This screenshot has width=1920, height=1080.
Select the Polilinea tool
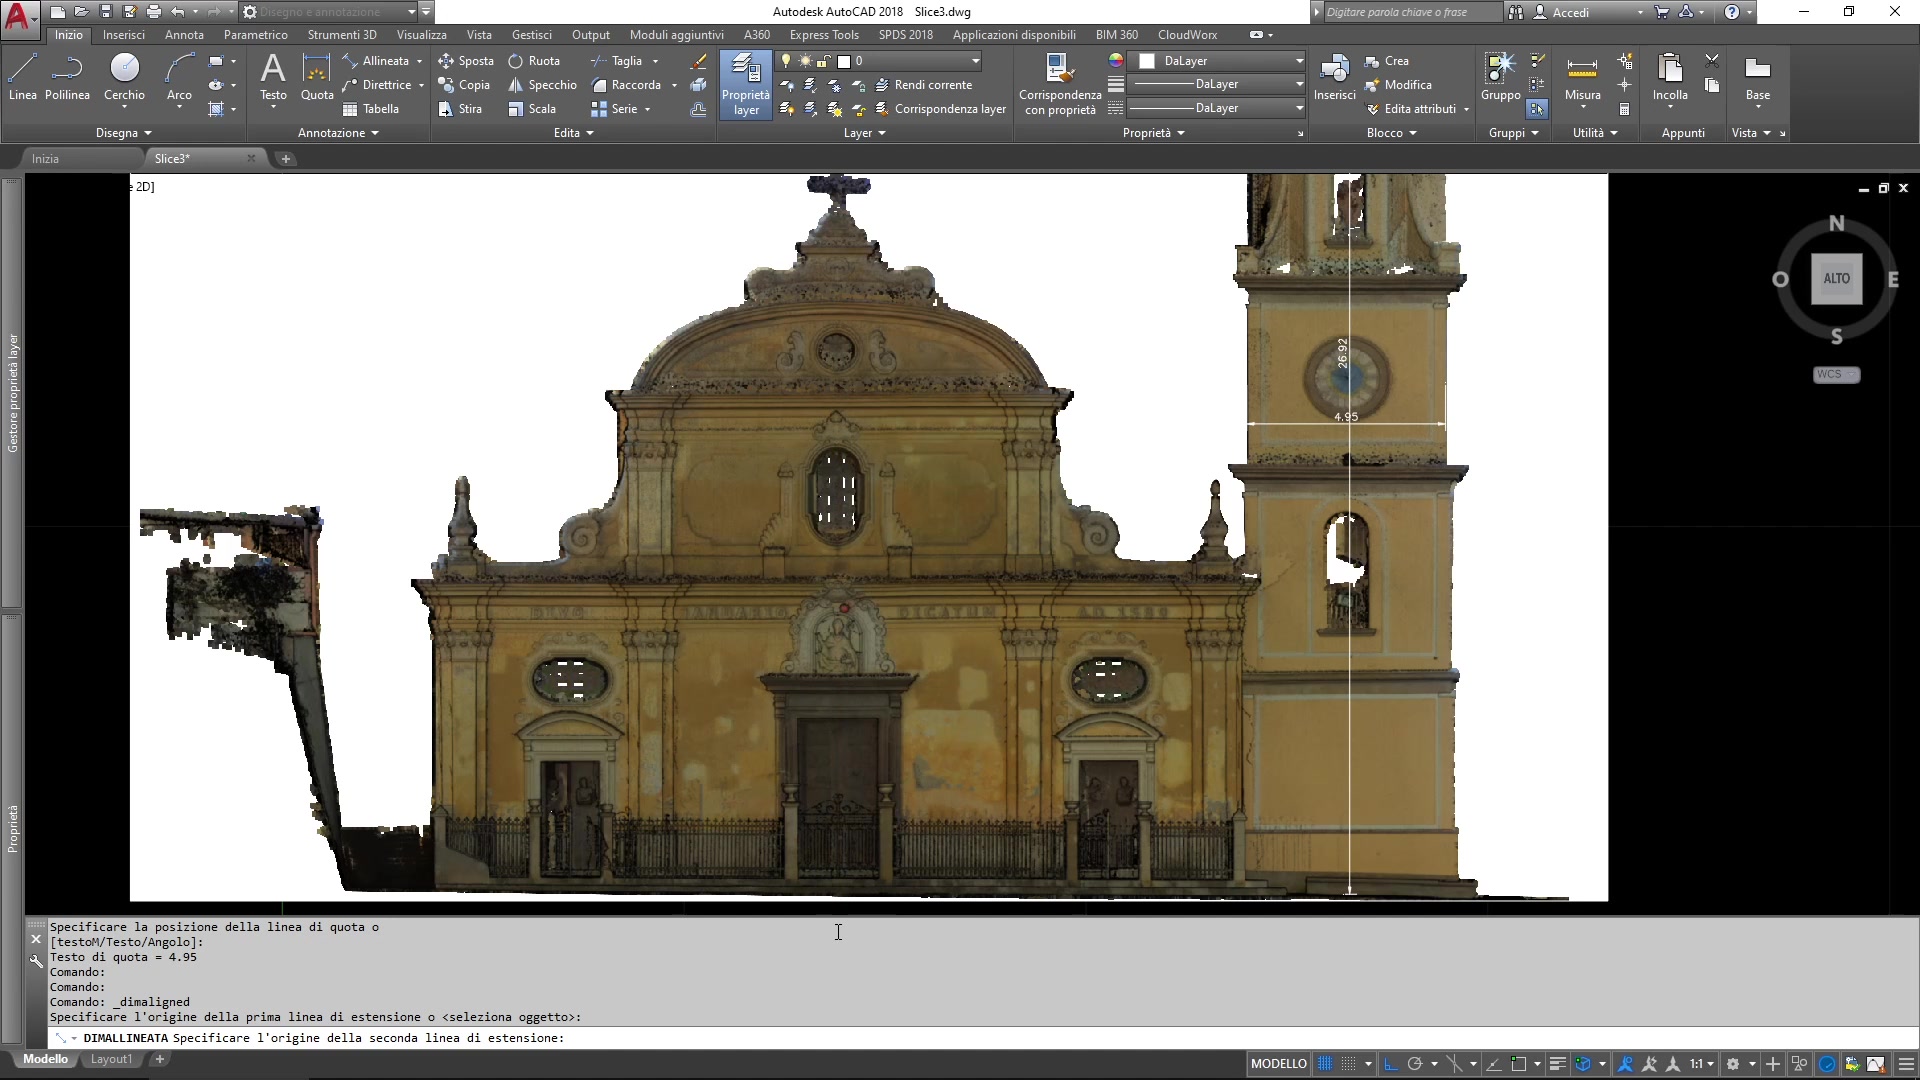point(67,78)
